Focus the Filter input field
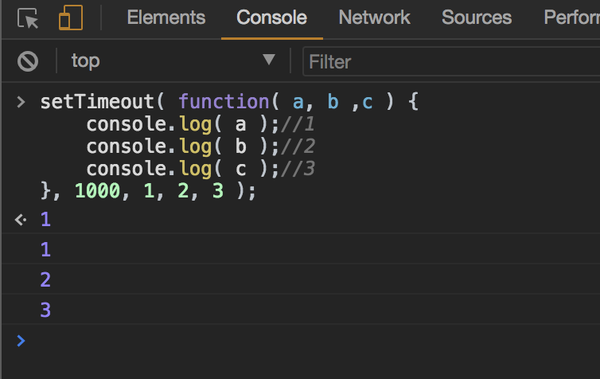The width and height of the screenshot is (600, 379). (x=452, y=62)
